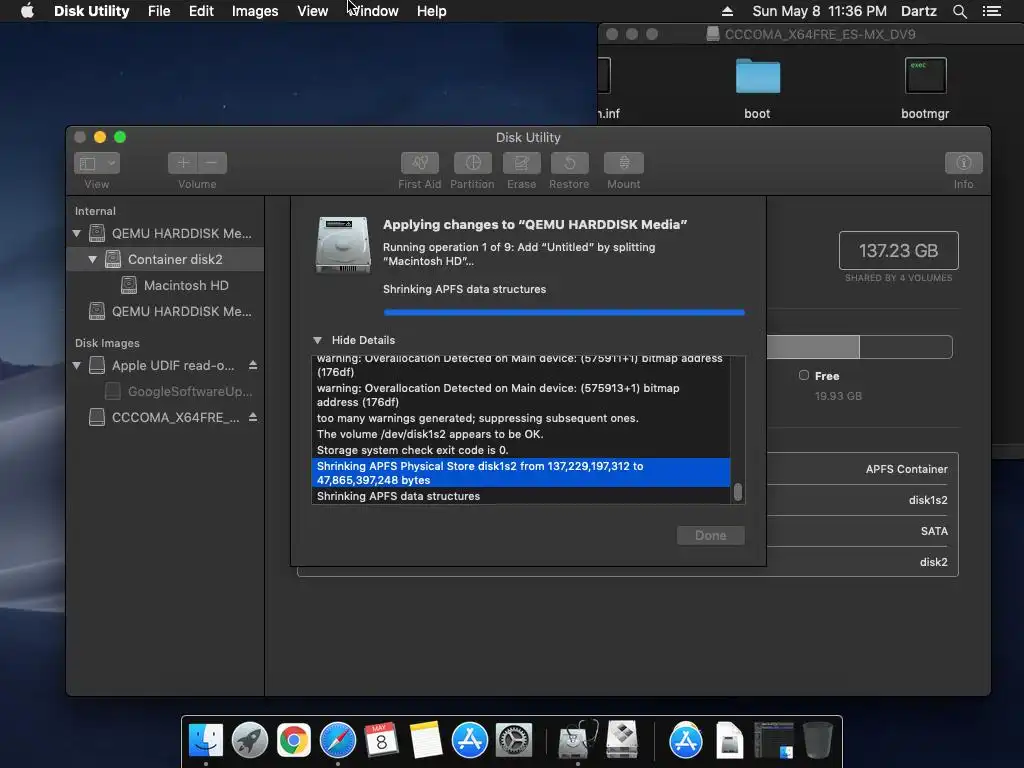This screenshot has height=768, width=1024.
Task: Select the Free radio indicator
Action: click(x=804, y=376)
